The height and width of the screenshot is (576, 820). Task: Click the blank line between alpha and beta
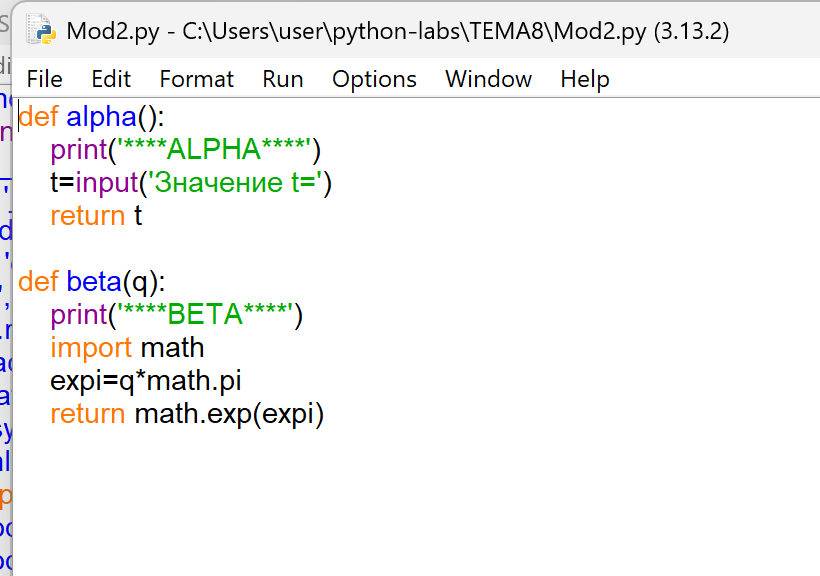pyautogui.click(x=200, y=249)
